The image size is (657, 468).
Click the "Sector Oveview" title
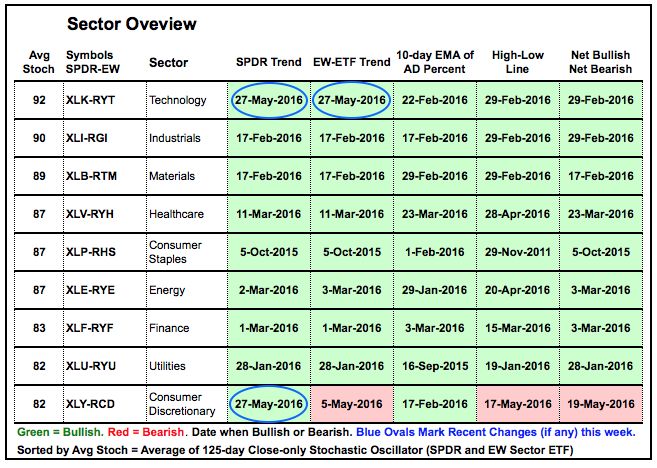click(132, 24)
